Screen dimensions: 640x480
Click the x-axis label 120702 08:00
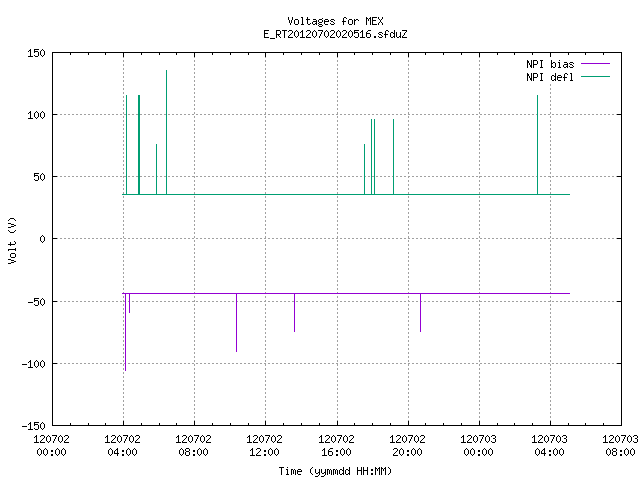tap(193, 445)
